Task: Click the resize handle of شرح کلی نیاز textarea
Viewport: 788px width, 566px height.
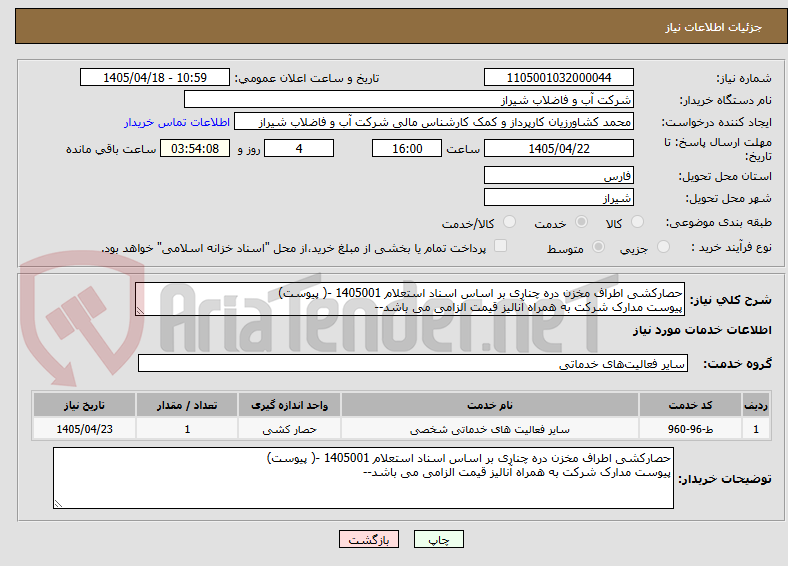Action: coord(140,311)
